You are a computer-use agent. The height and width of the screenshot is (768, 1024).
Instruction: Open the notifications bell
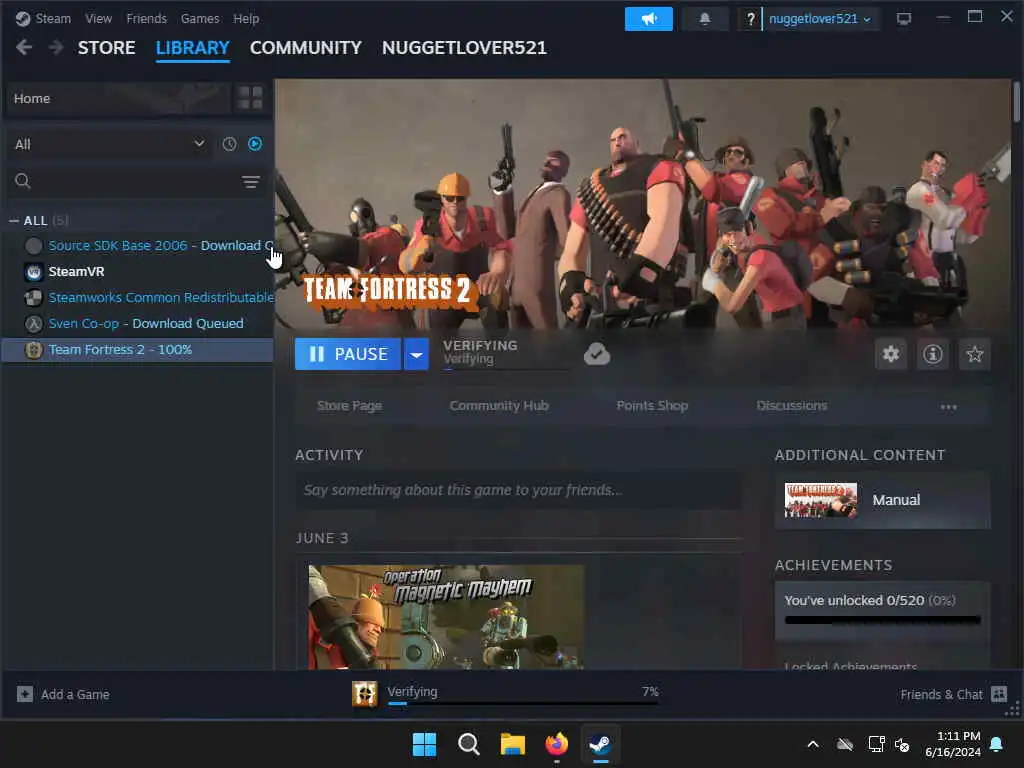tap(705, 19)
